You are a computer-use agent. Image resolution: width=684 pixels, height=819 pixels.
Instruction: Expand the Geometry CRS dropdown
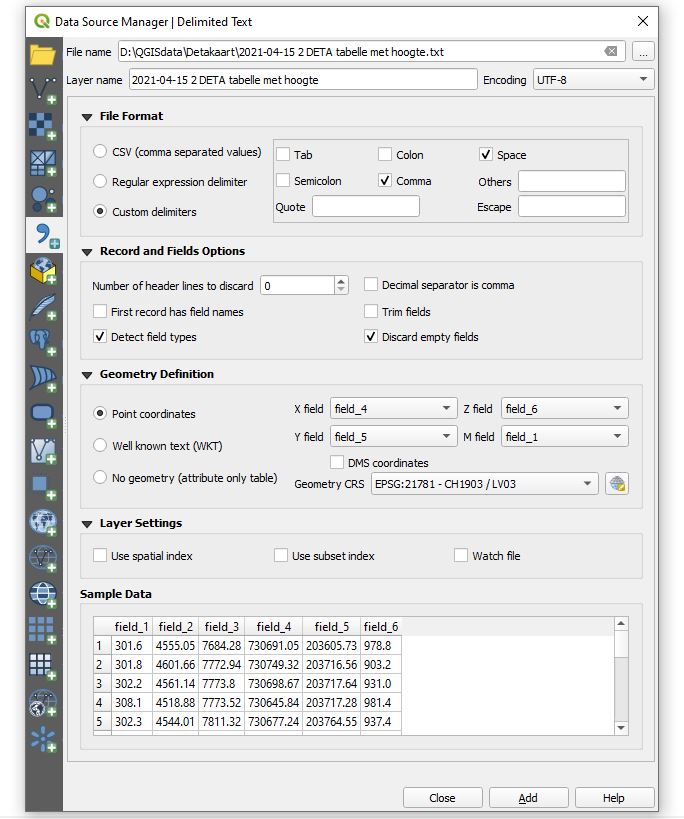(484, 484)
